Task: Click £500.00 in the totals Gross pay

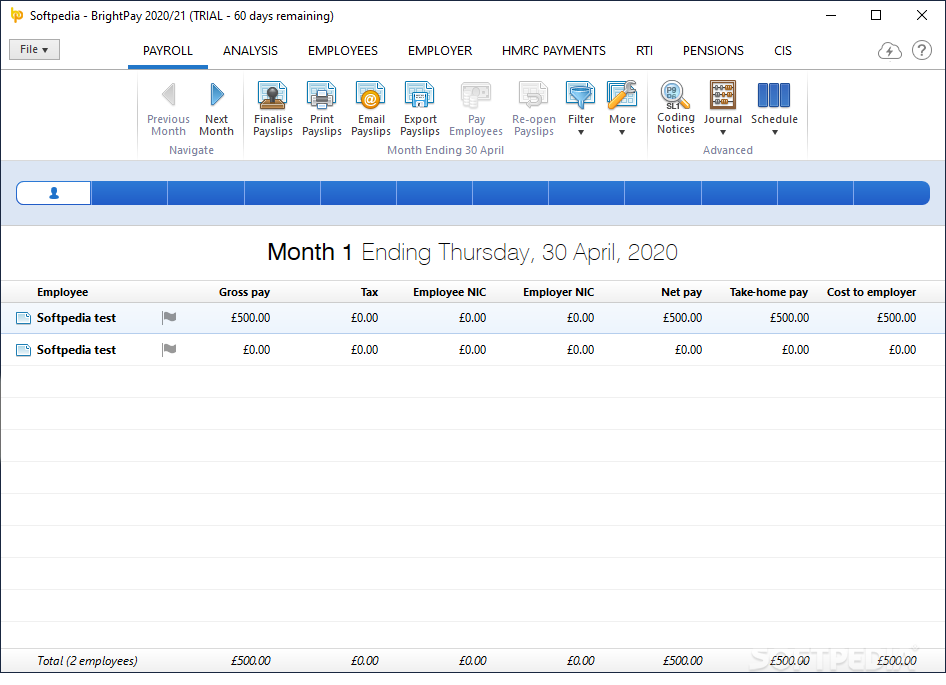Action: click(250, 661)
